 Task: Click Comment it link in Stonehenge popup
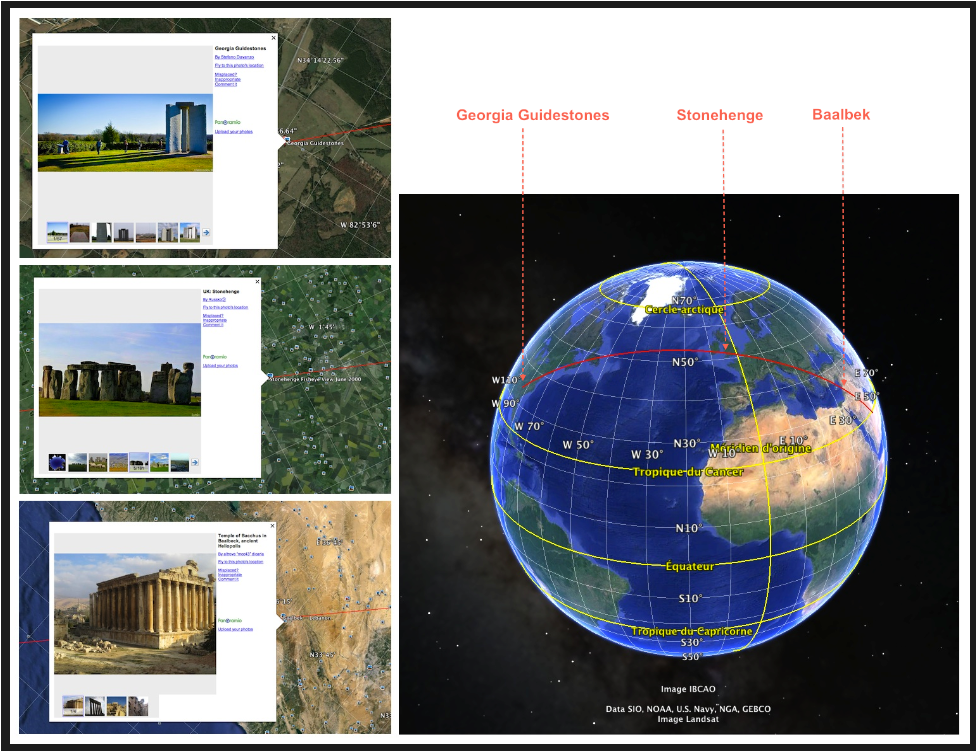[213, 325]
